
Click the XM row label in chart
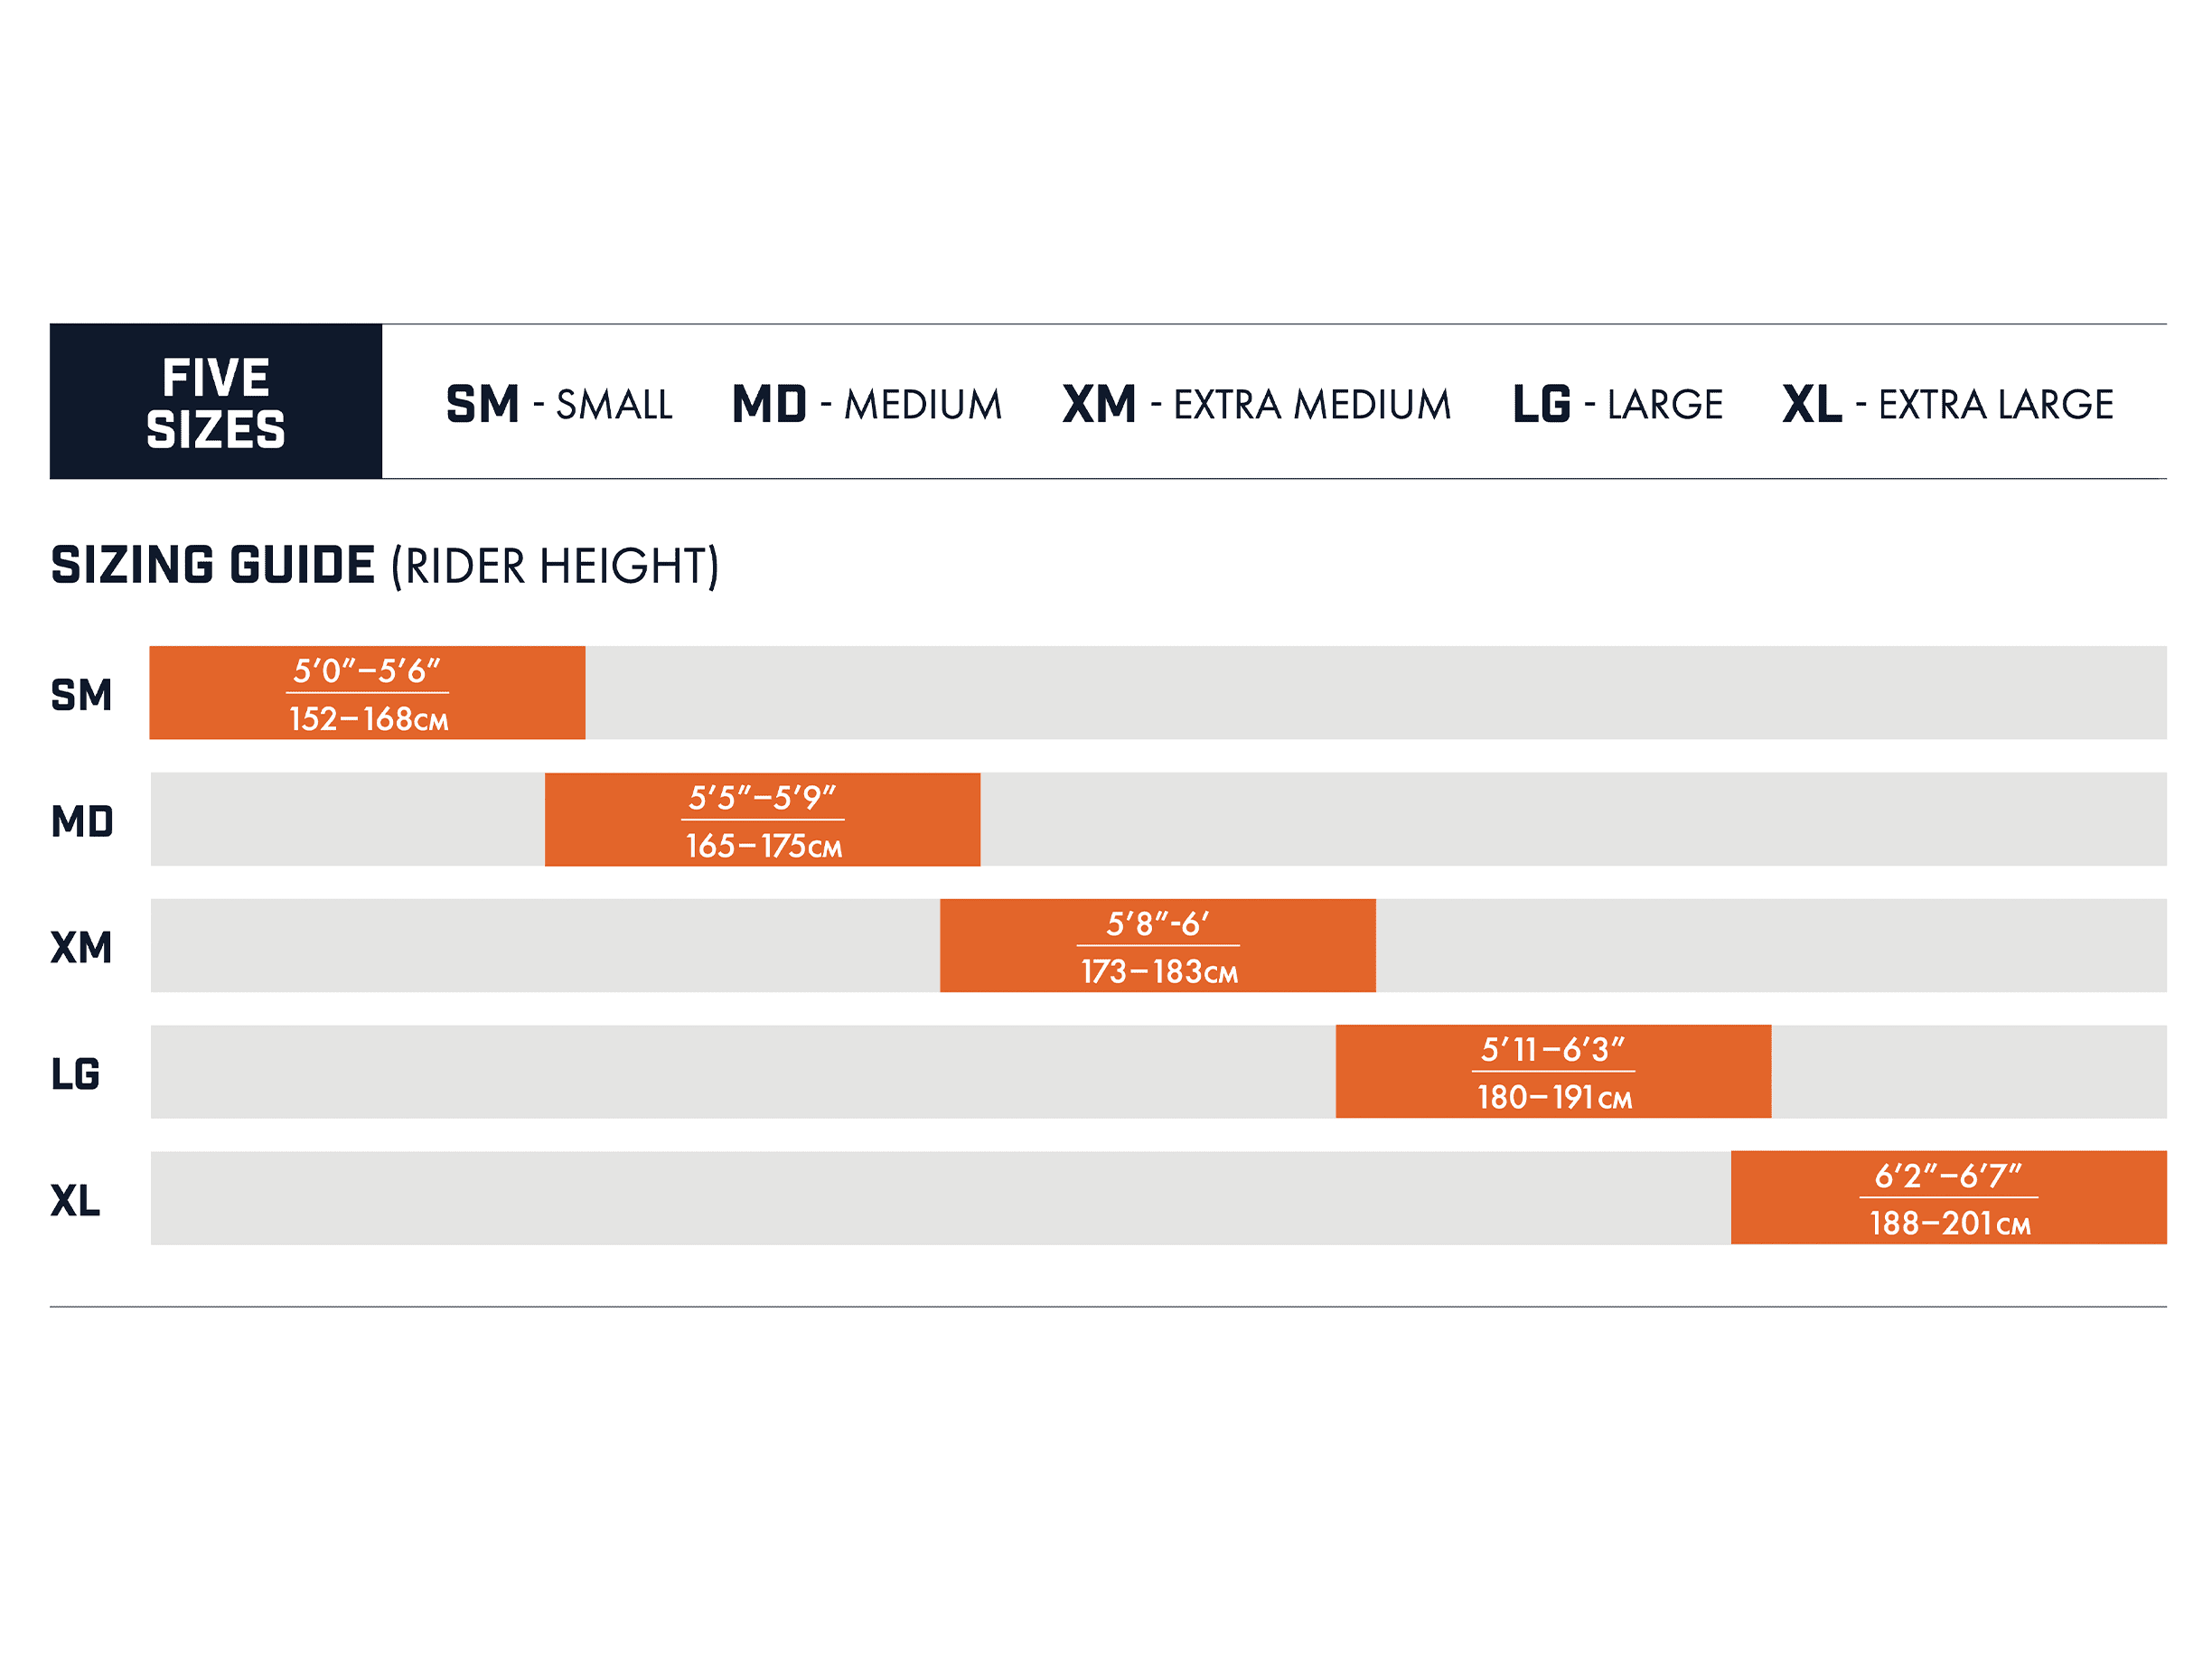(81, 947)
